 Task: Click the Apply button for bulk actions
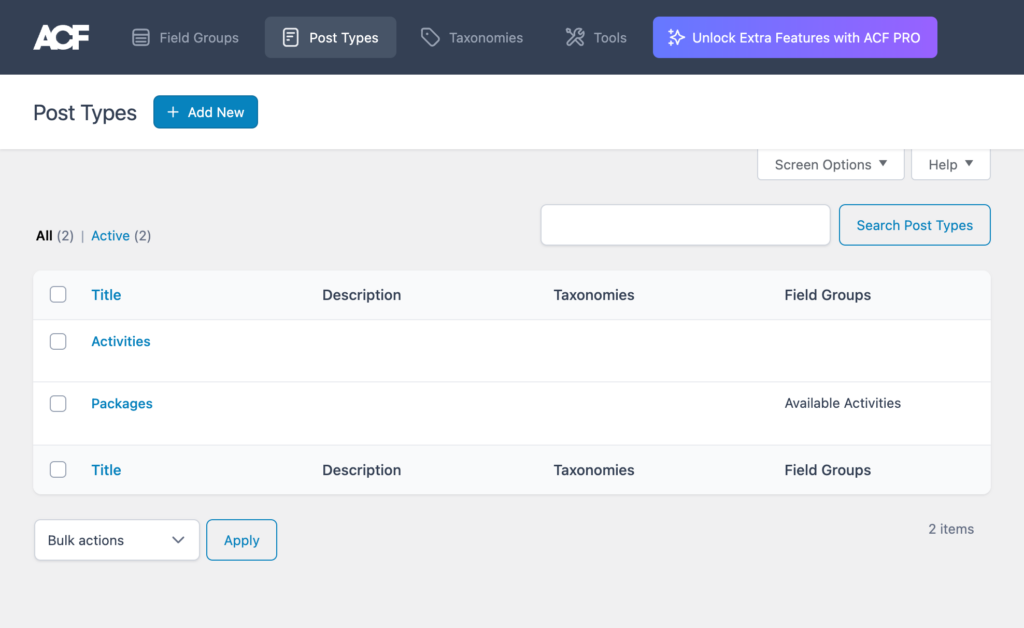coord(241,539)
